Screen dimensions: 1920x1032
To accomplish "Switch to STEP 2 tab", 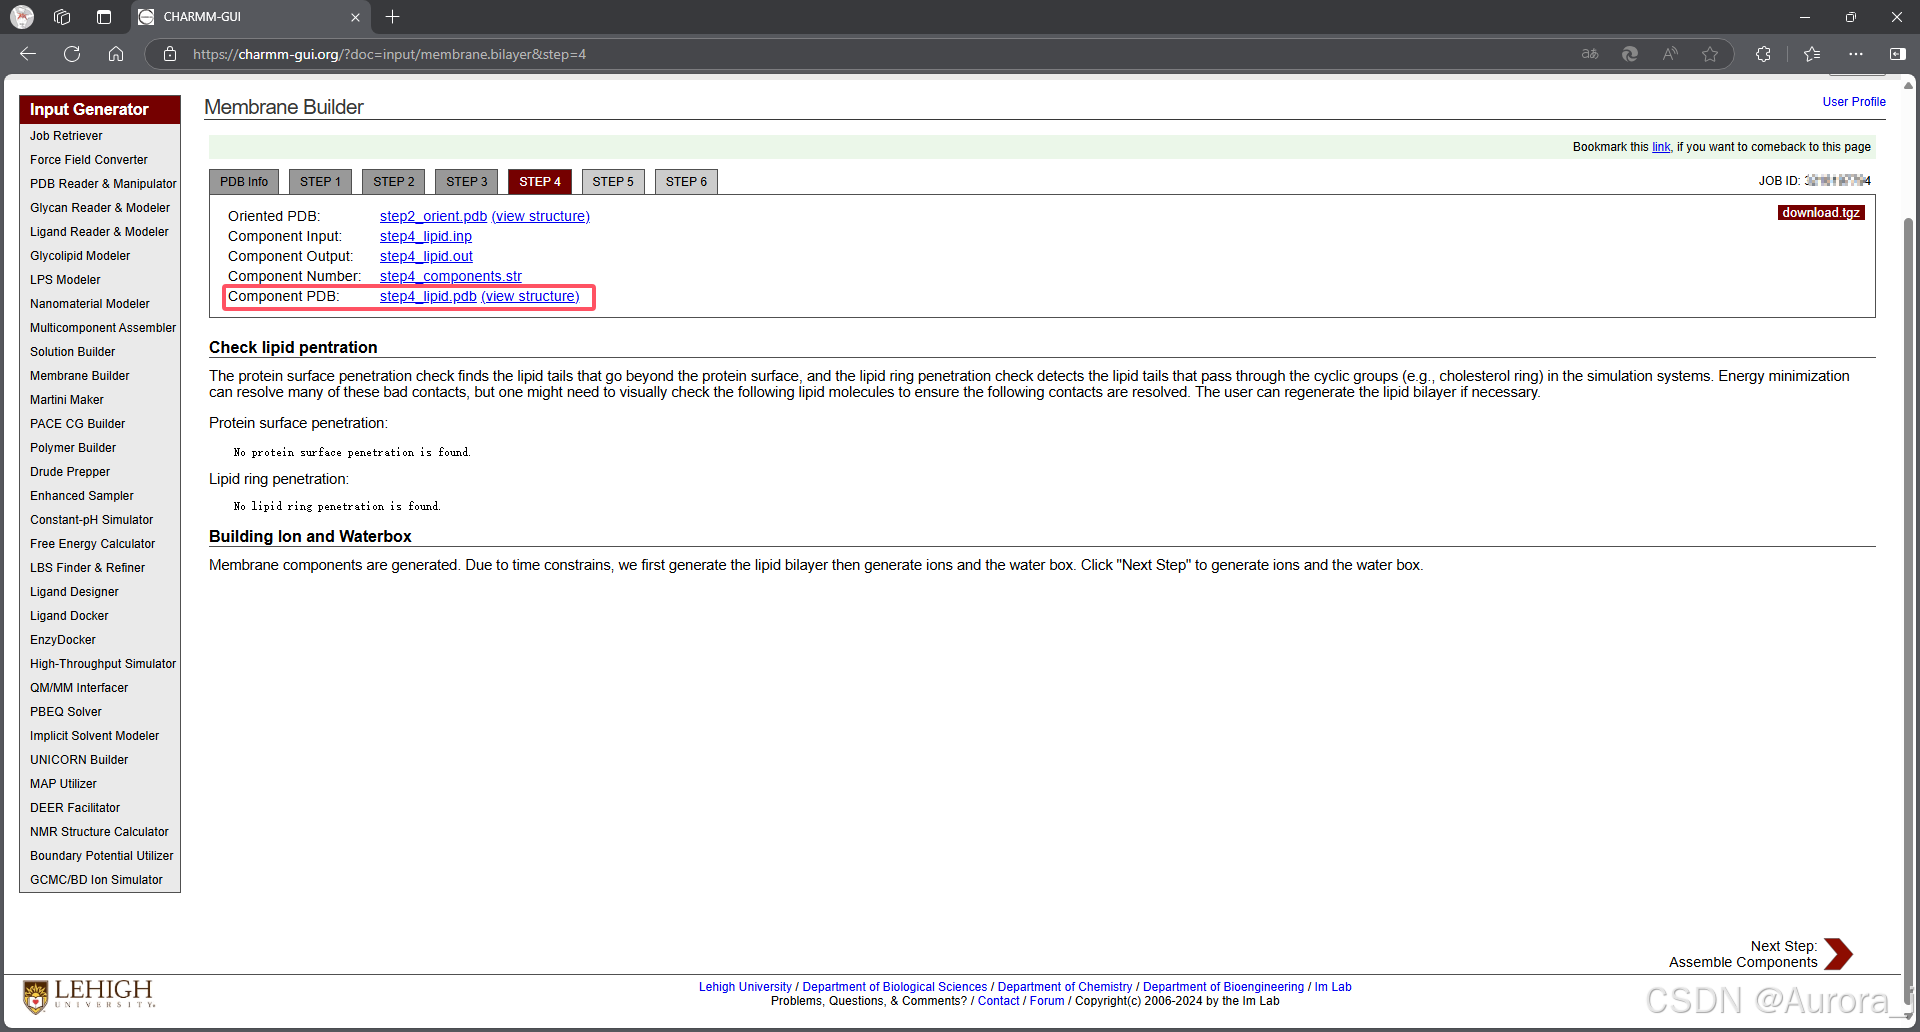I will tap(394, 182).
